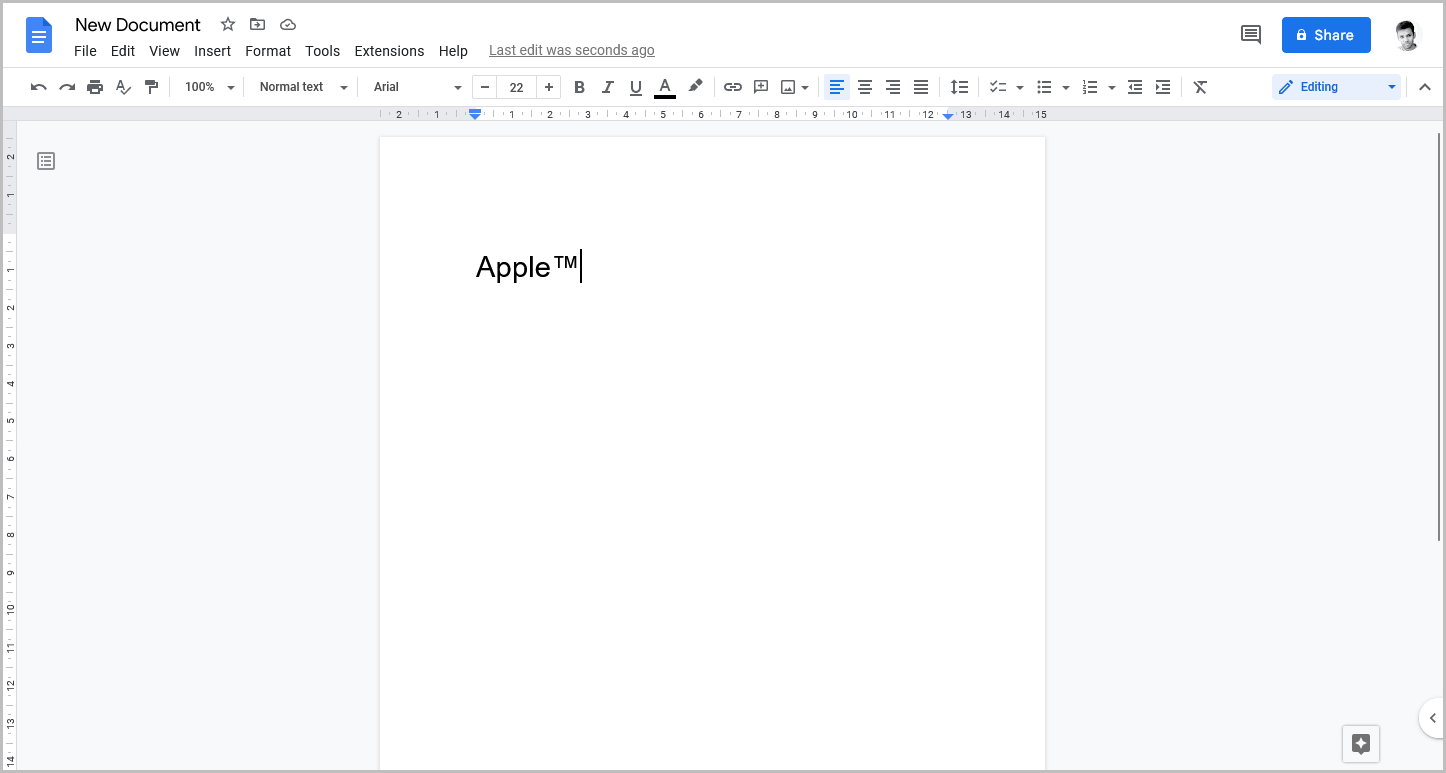
Task: Open the text color picker
Action: [x=664, y=87]
